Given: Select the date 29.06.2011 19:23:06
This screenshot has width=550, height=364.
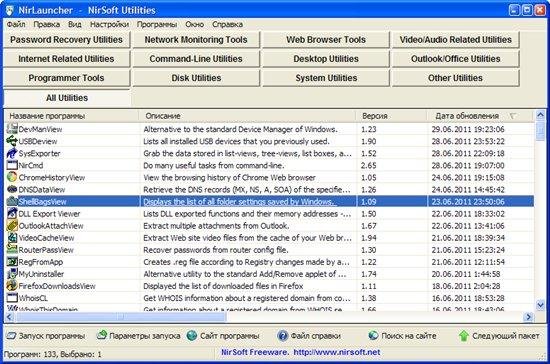Looking at the screenshot, I should point(468,129).
